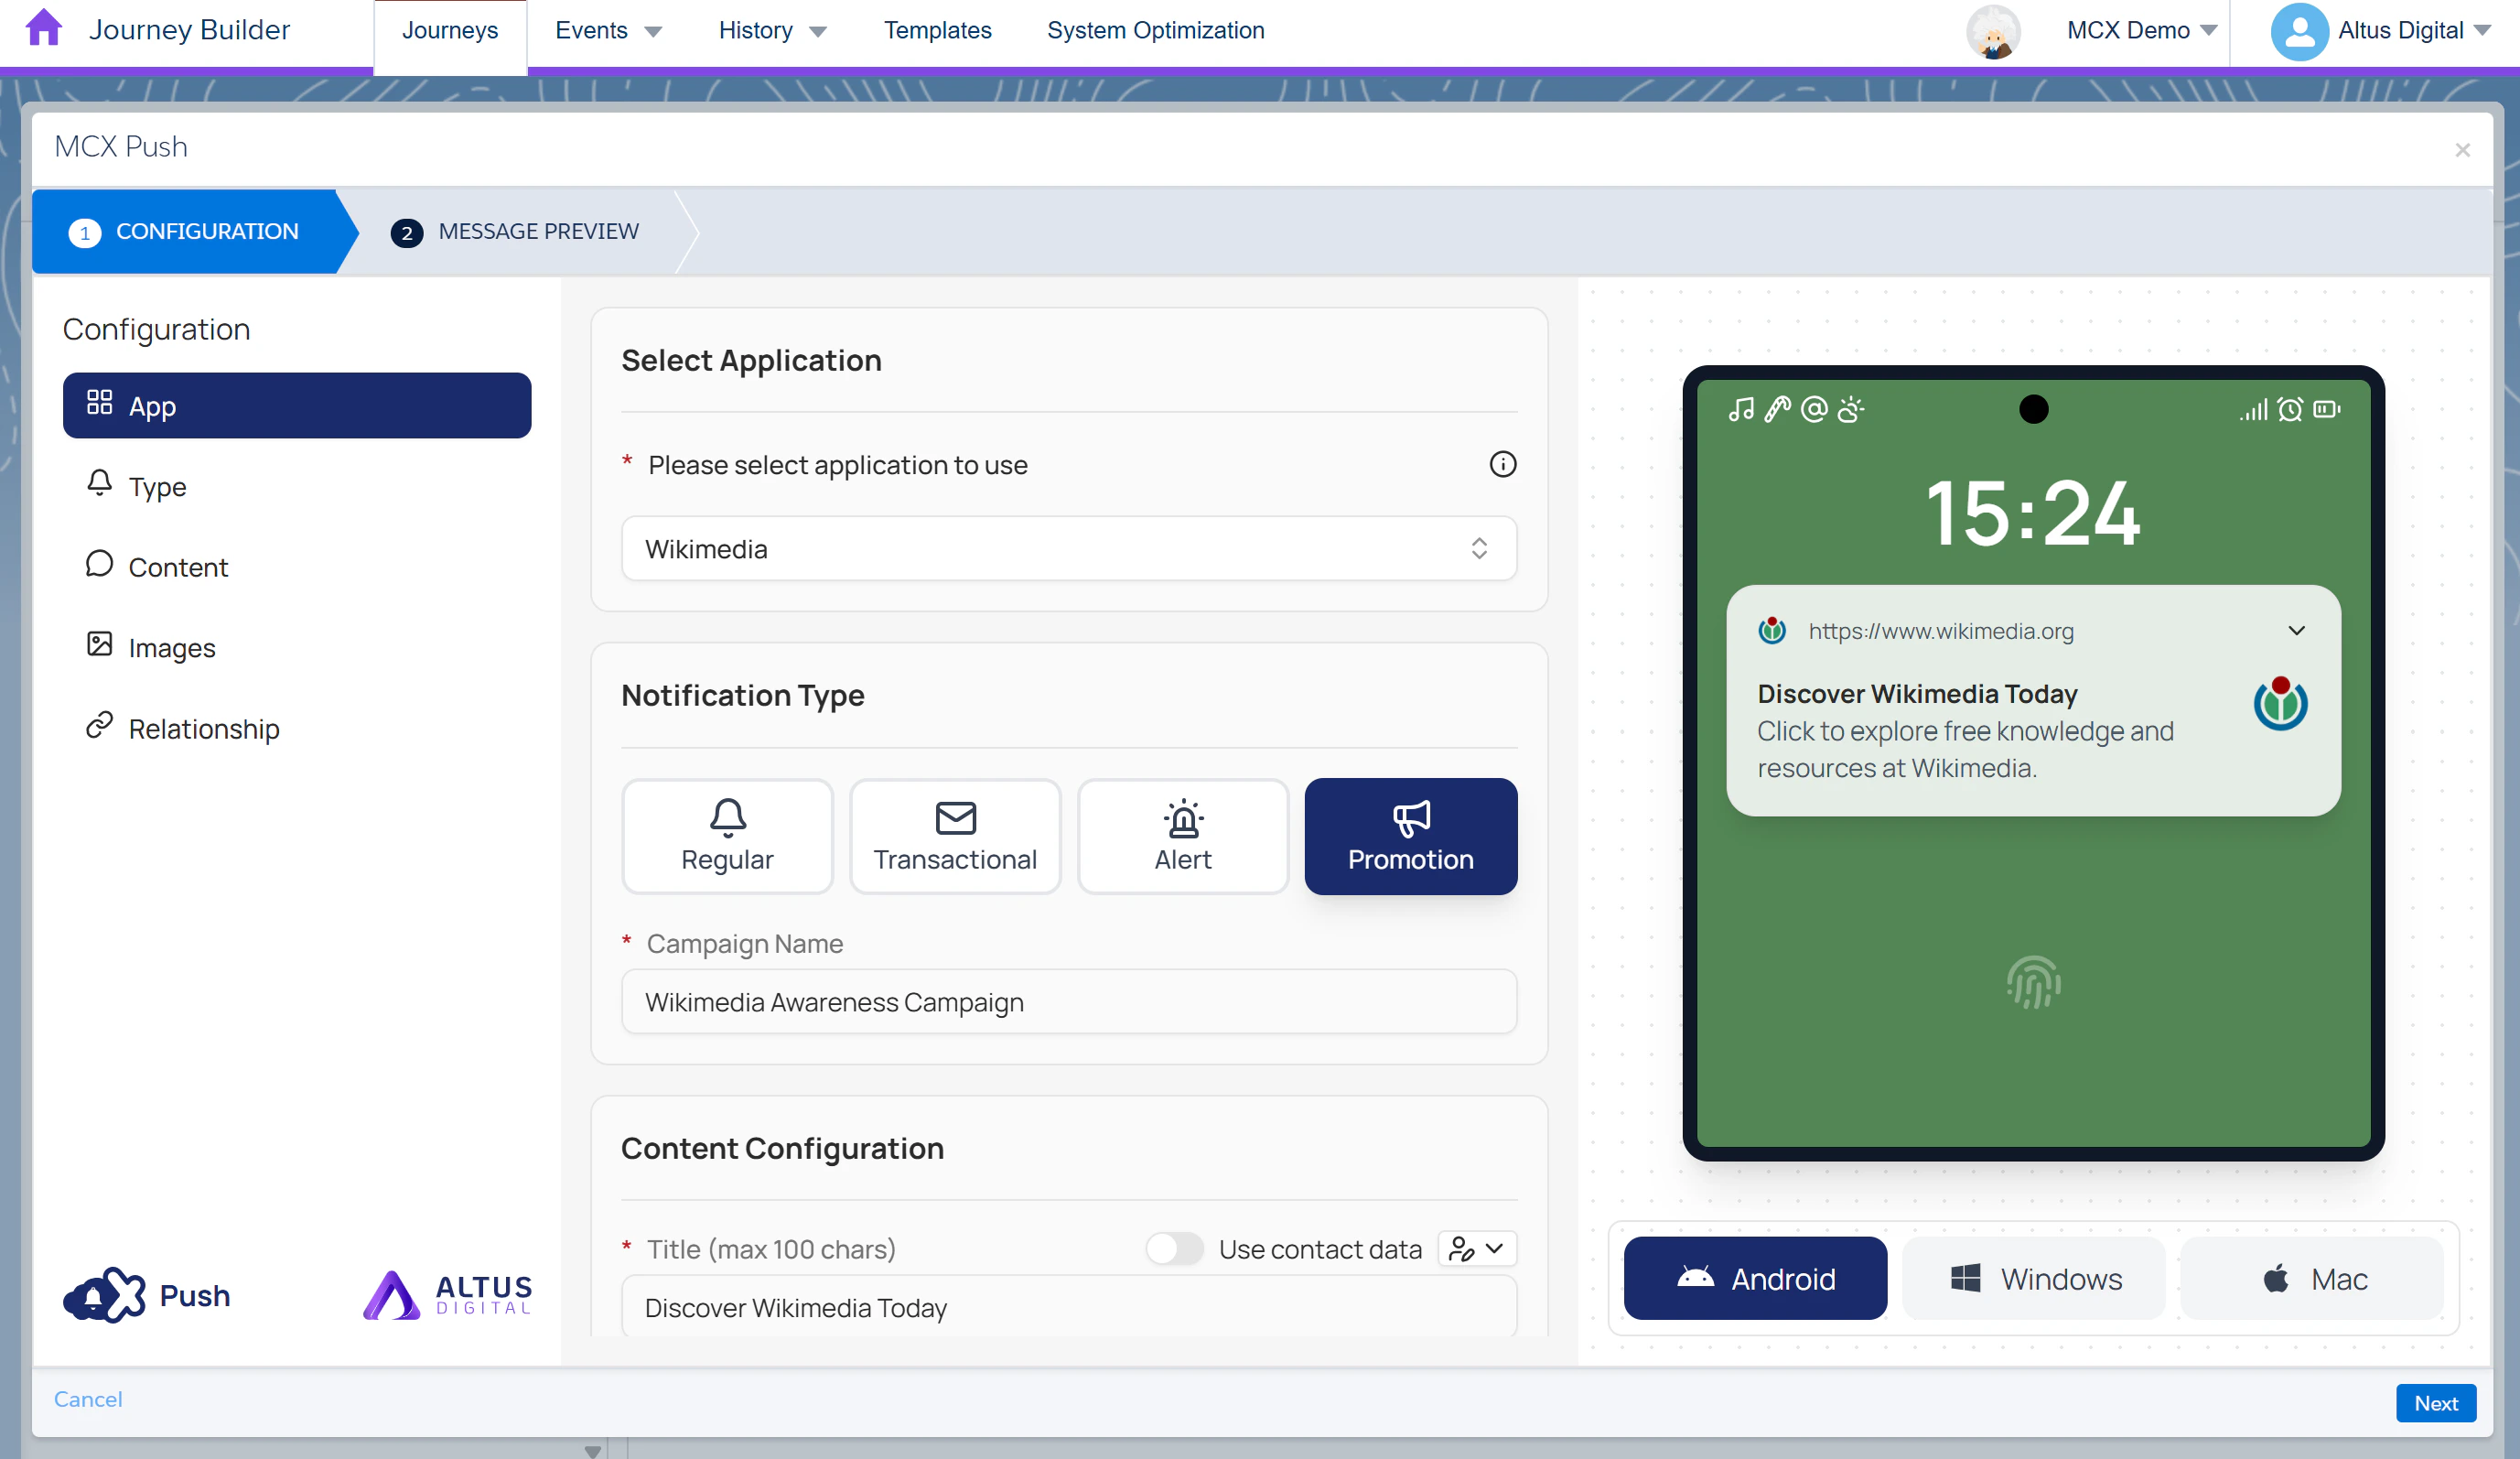
Task: Open the Images configuration section
Action: click(x=297, y=648)
